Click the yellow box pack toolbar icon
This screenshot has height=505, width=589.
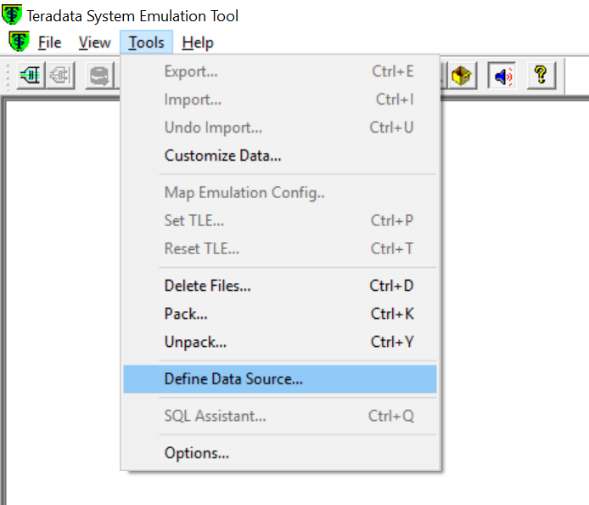462,76
